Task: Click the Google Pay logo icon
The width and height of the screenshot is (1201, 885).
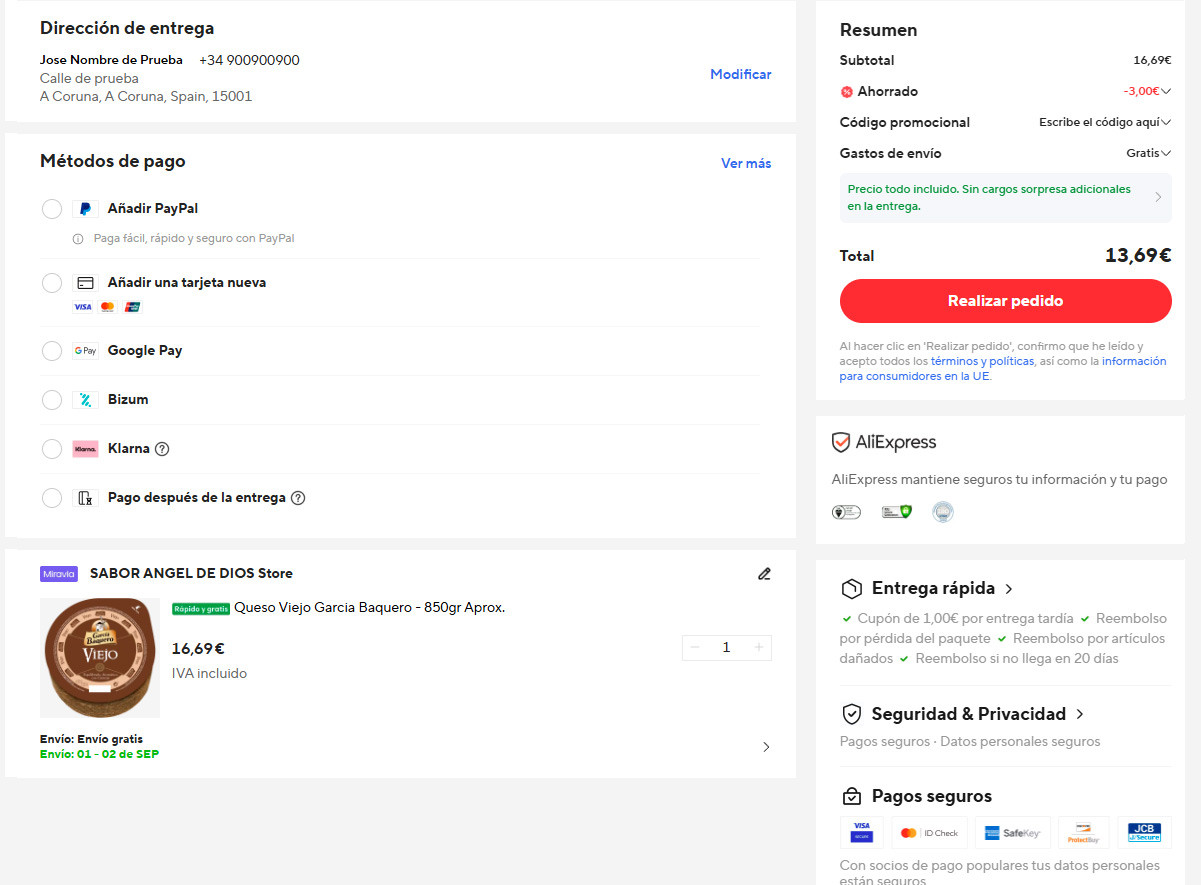Action: [x=85, y=351]
